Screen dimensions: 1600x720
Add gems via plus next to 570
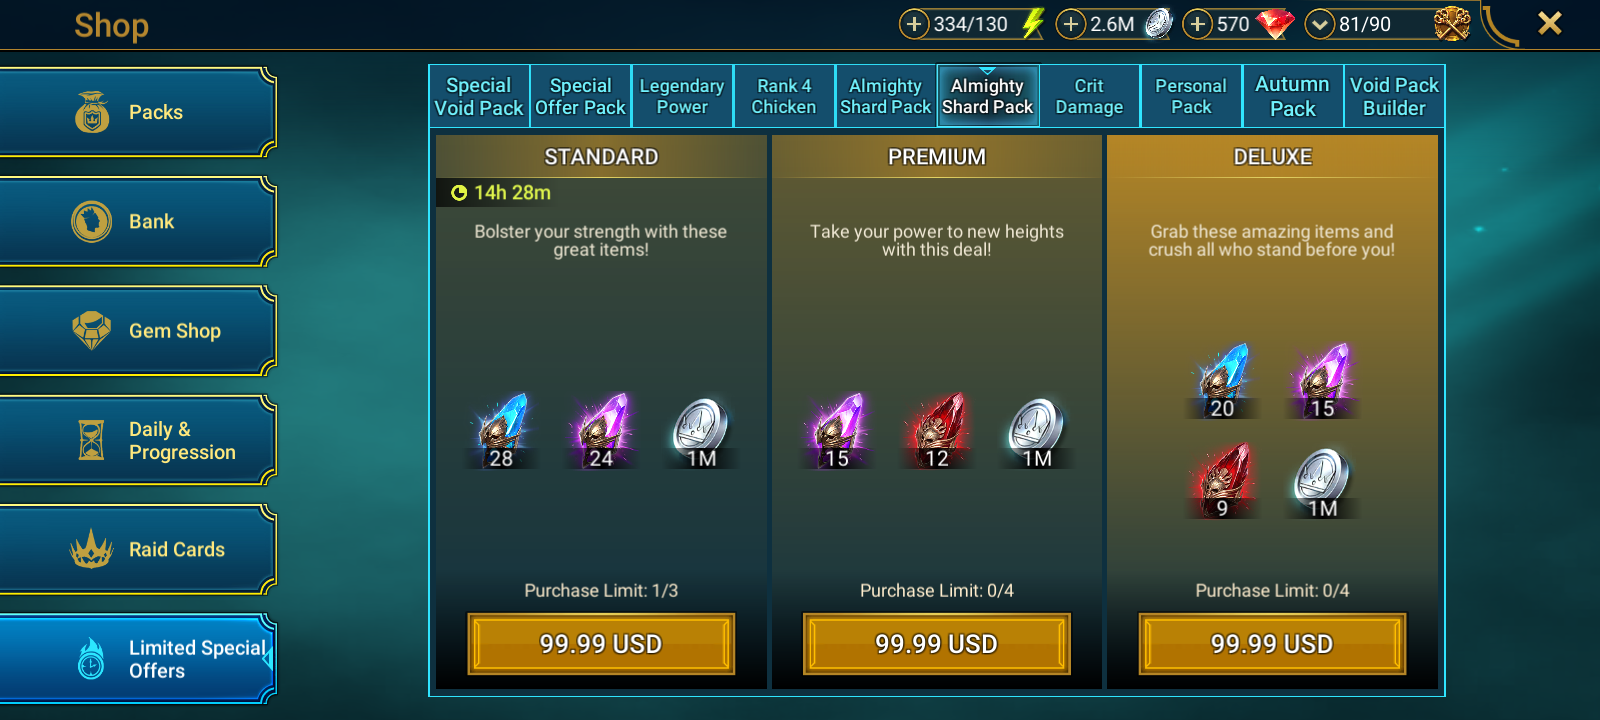[x=1198, y=24]
